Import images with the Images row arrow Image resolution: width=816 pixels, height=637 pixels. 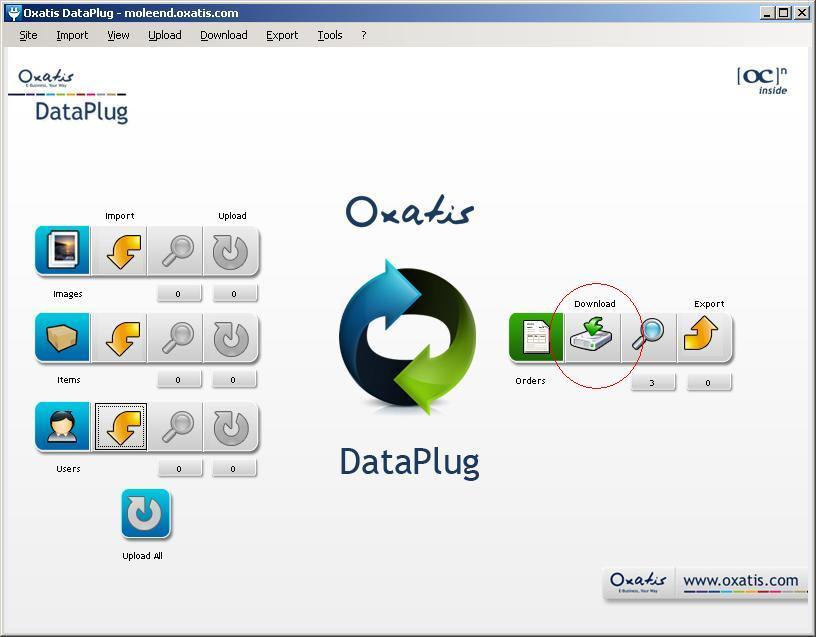pyautogui.click(x=122, y=250)
